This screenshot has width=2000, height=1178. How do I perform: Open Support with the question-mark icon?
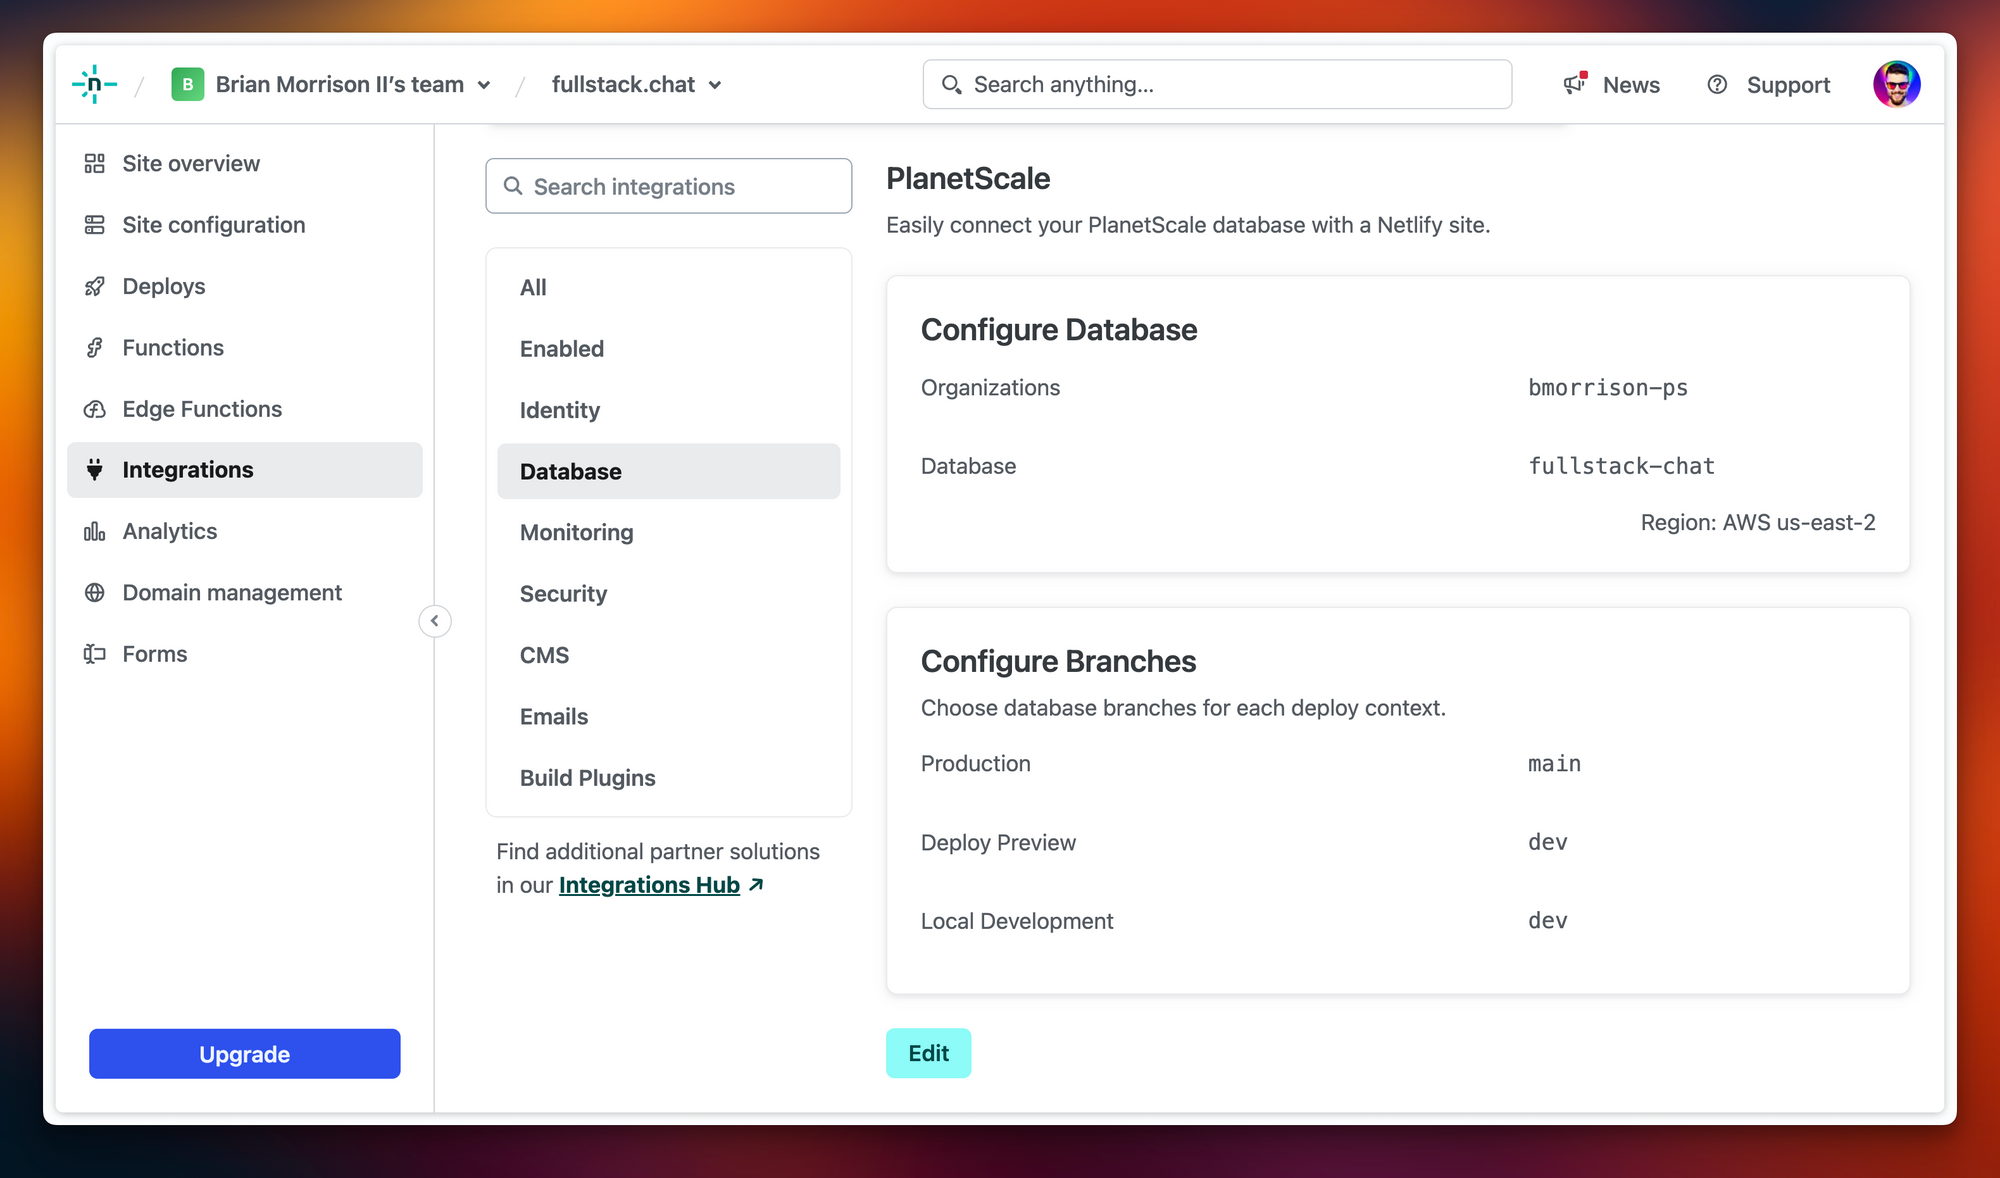pyautogui.click(x=1718, y=85)
